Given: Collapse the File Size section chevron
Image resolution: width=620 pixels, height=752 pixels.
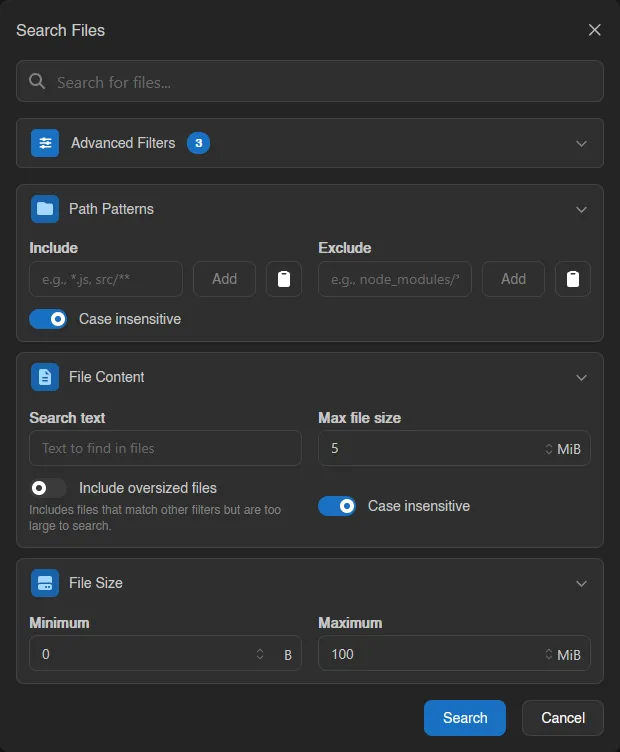Looking at the screenshot, I should point(581,584).
